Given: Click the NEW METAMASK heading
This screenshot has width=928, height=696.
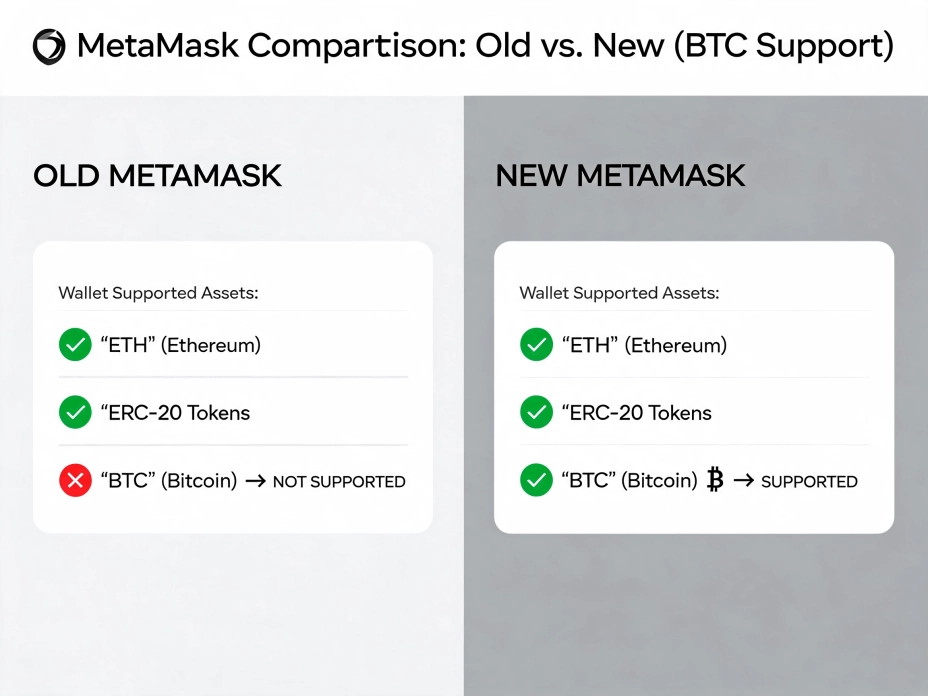Looking at the screenshot, I should 620,176.
